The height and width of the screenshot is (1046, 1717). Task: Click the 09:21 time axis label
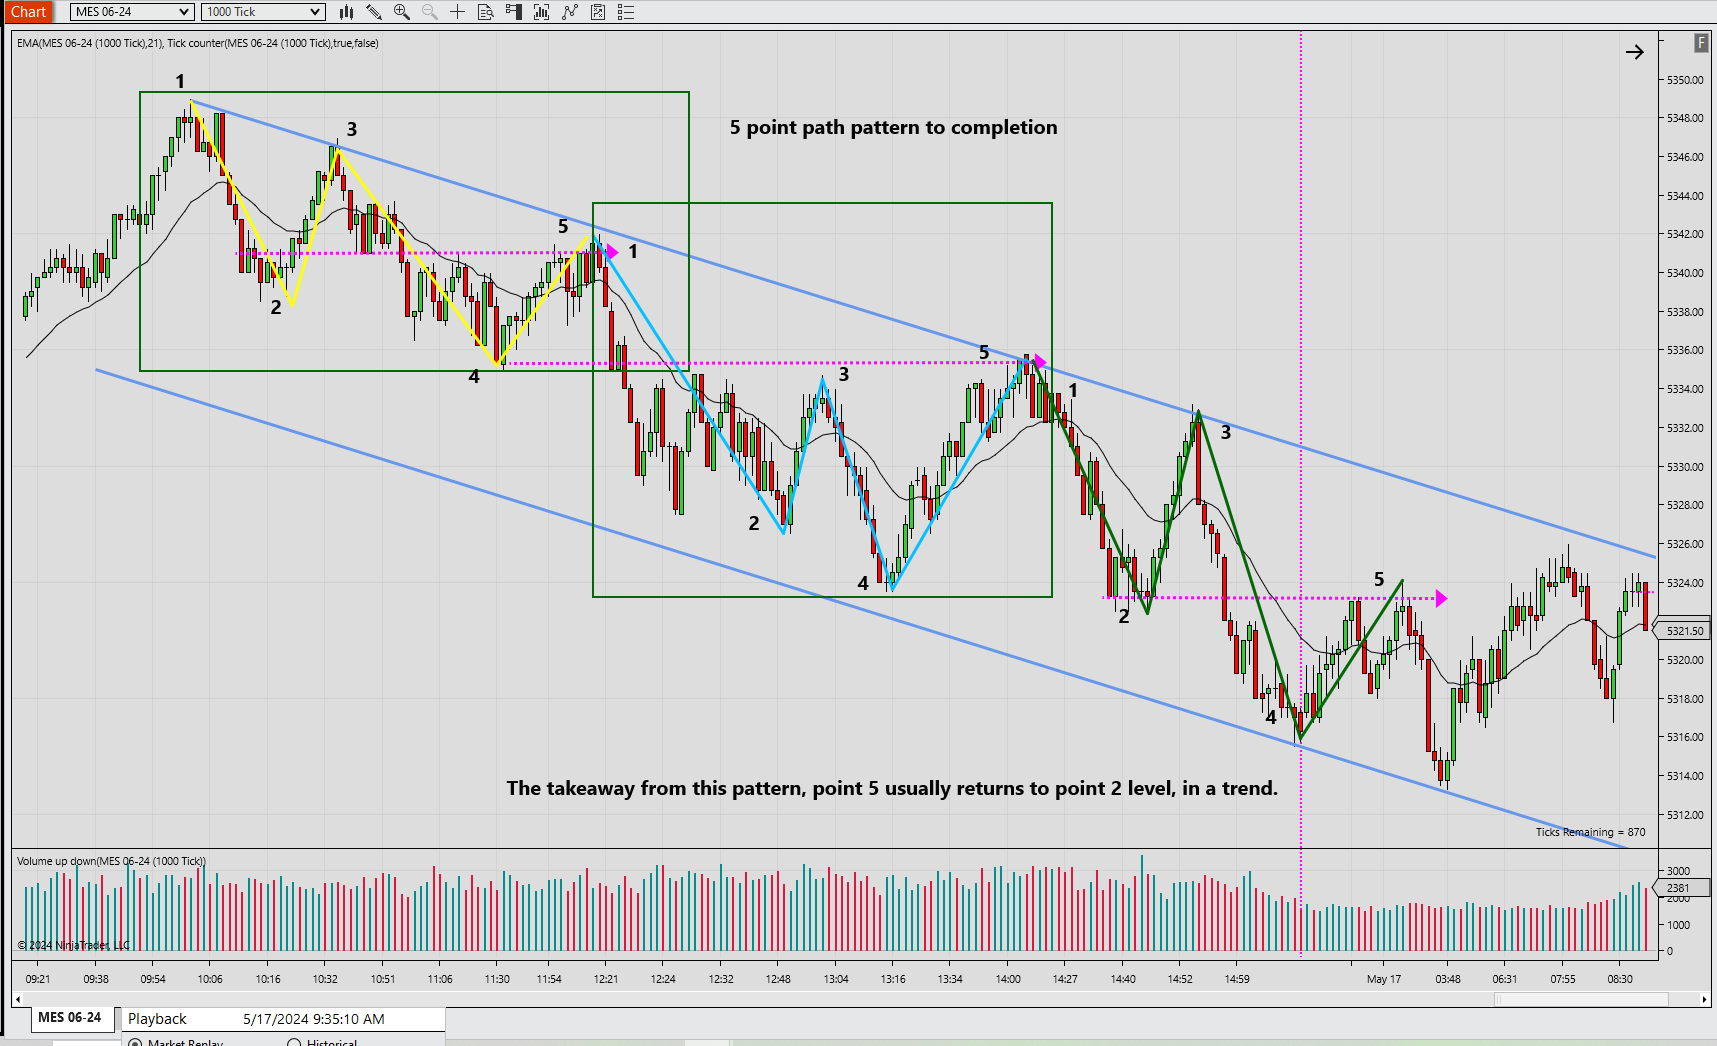38,979
